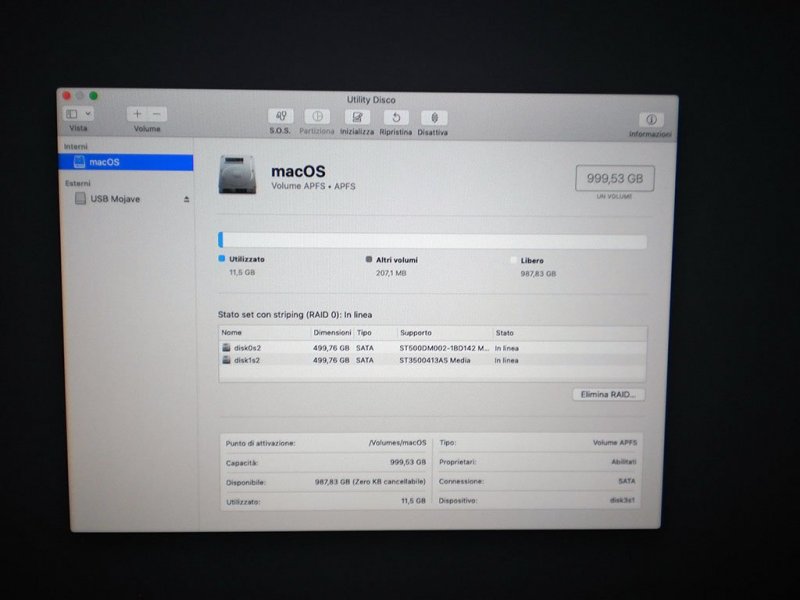Sort by Dimensioni column header
Screen dimensions: 800x600
pyautogui.click(x=332, y=332)
